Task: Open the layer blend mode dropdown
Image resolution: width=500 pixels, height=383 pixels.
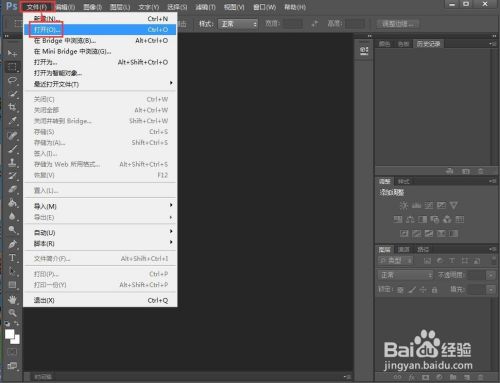Action: (406, 275)
